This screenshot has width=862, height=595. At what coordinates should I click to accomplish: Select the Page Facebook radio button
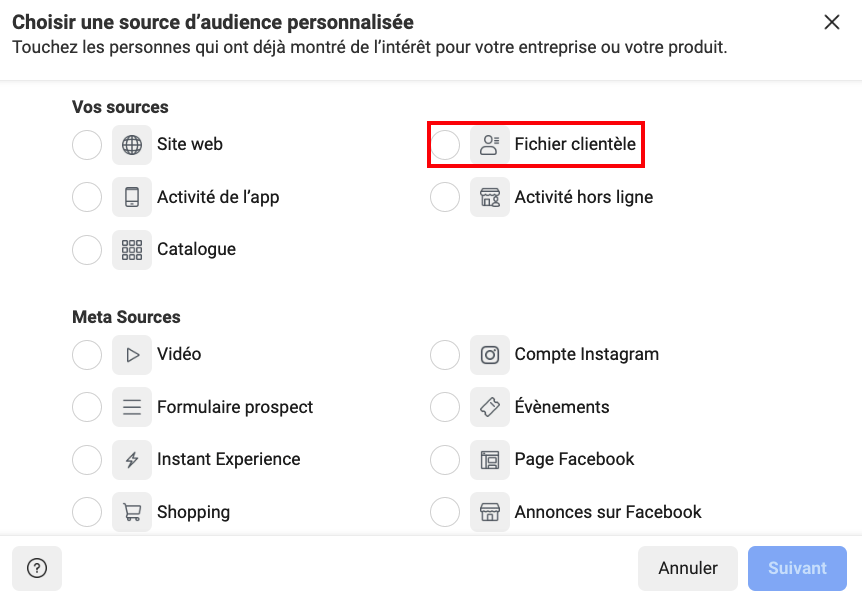445,460
